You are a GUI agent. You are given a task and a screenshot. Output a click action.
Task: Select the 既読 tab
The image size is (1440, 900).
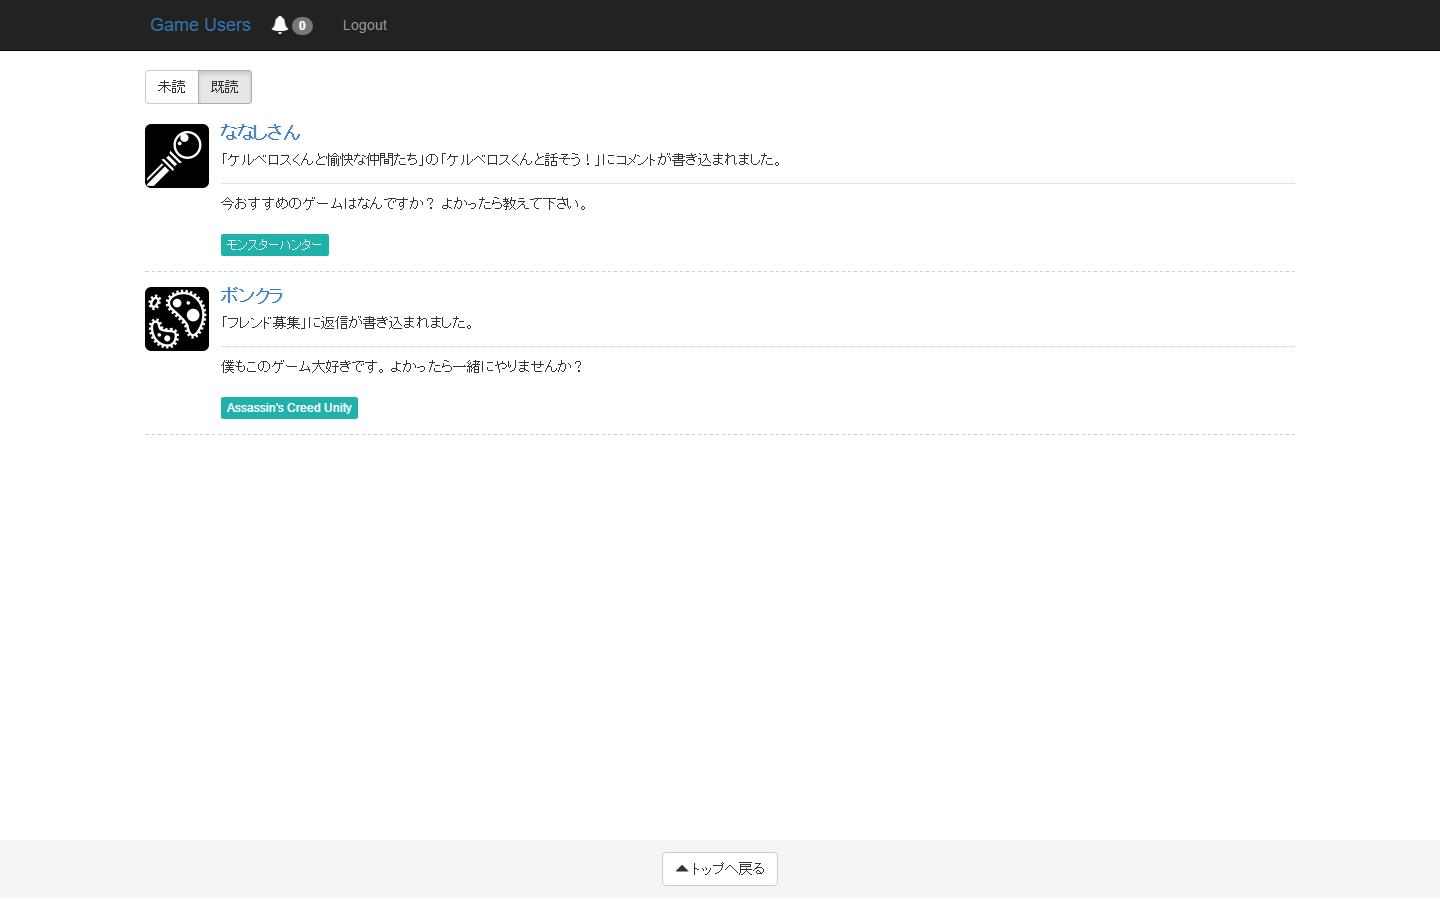(225, 87)
